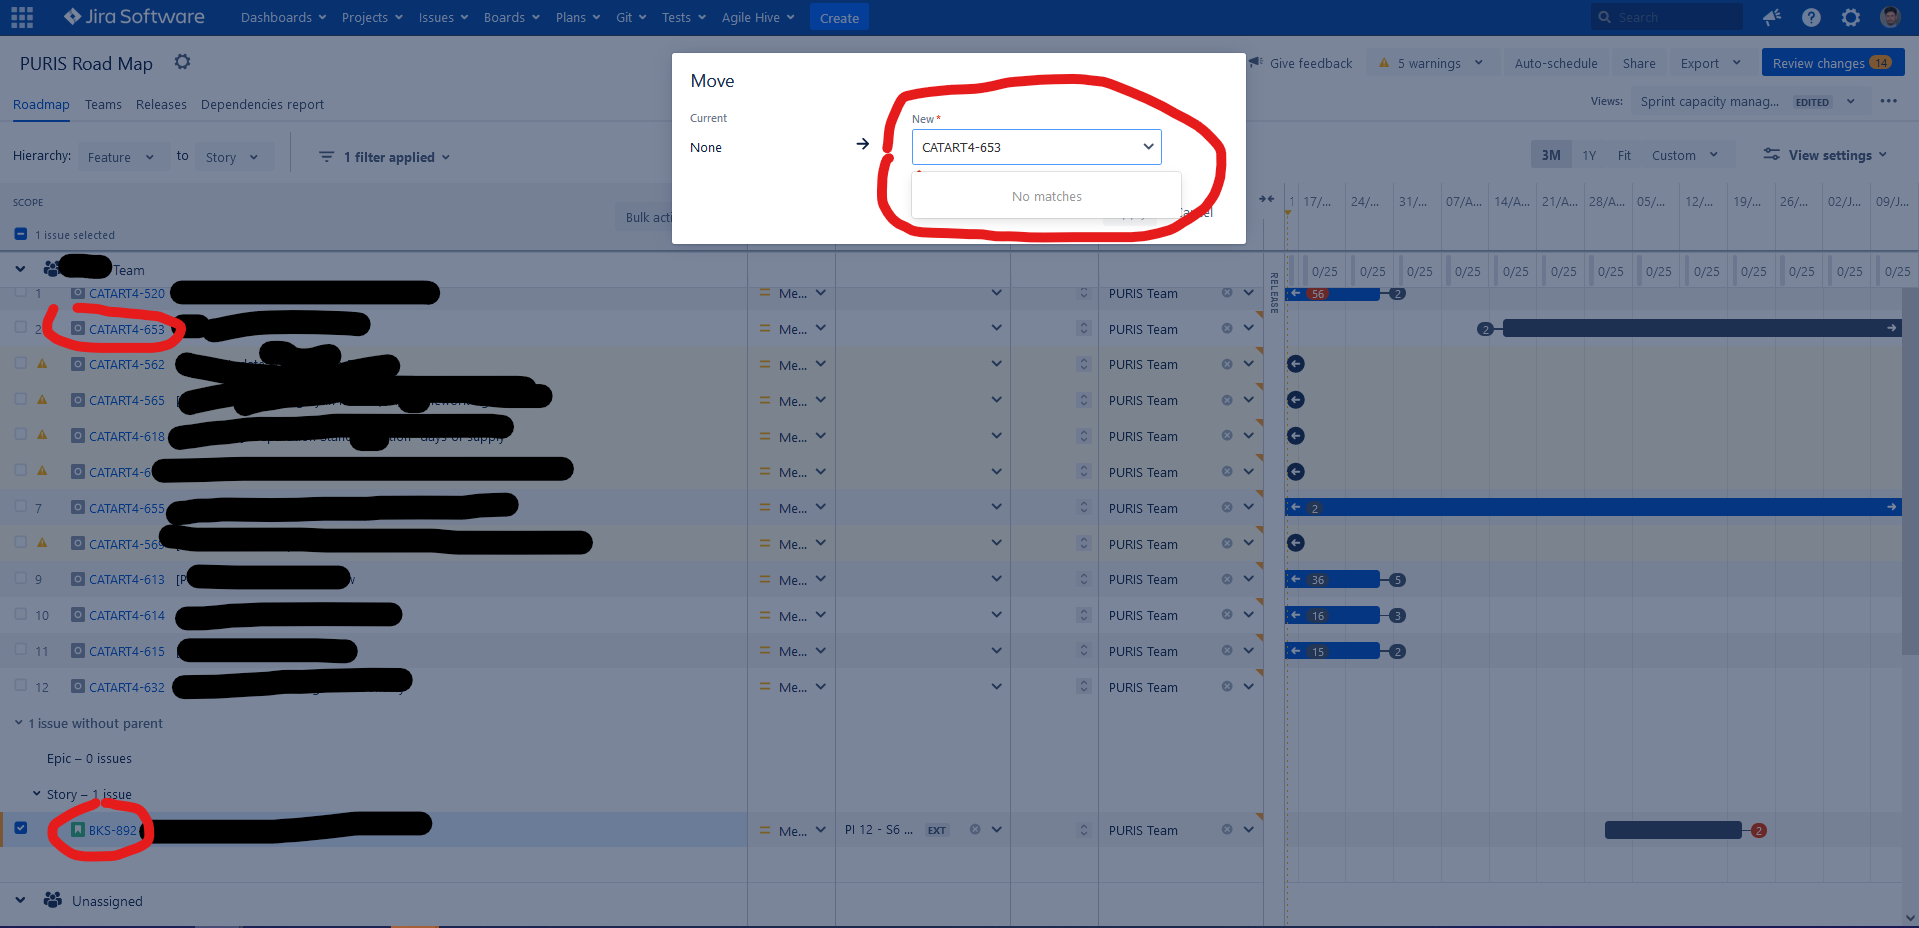This screenshot has height=928, width=1919.
Task: Open plan settings gear next to PURIS Road Map
Action: (182, 62)
